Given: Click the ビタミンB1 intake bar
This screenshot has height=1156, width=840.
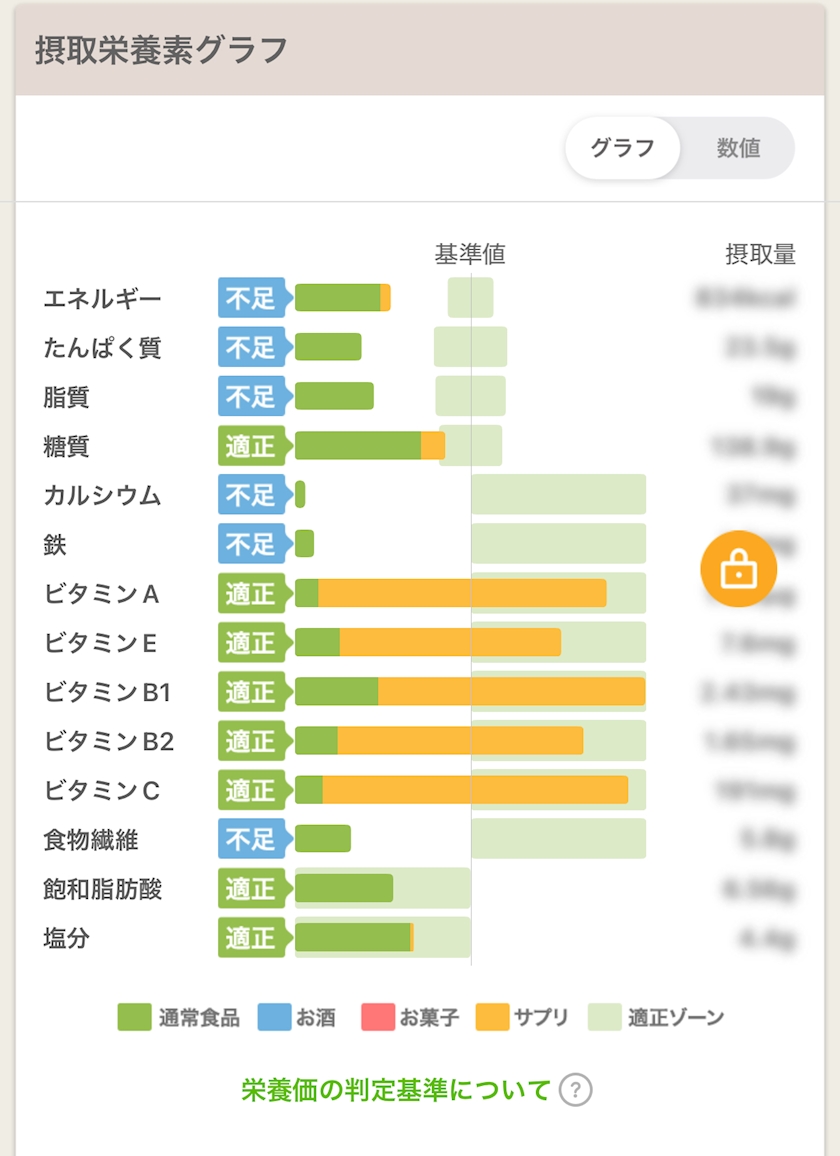Looking at the screenshot, I should (470, 691).
